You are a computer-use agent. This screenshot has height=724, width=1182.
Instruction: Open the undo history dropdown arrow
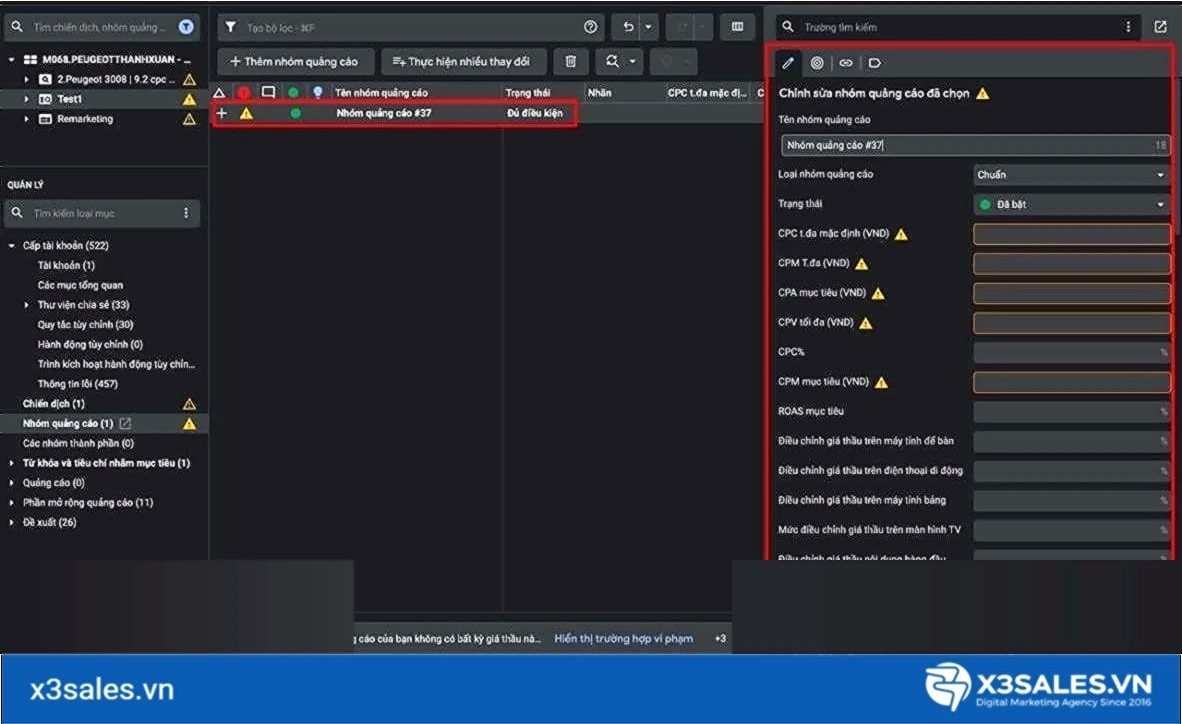coord(648,27)
